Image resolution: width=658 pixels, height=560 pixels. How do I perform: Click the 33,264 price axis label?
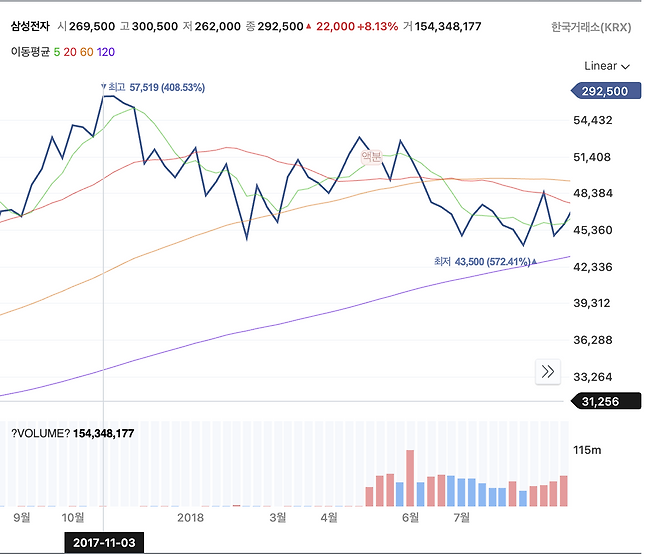click(593, 377)
